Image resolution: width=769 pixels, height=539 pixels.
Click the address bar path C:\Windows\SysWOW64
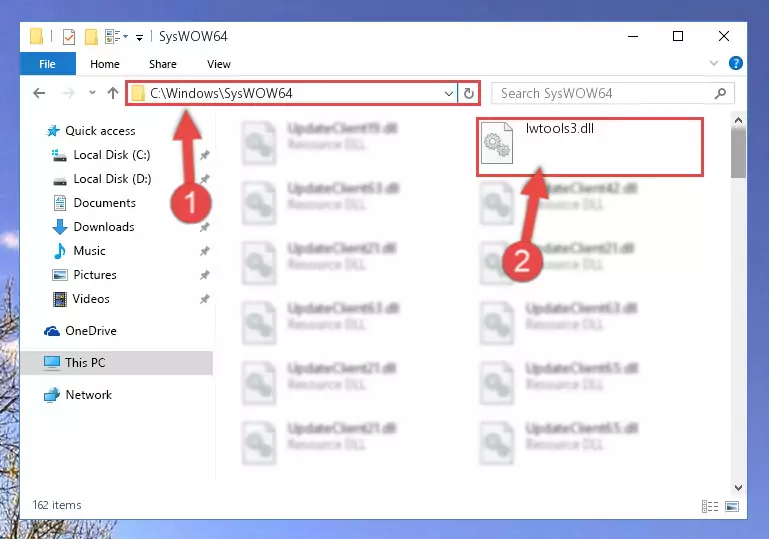[x=221, y=93]
